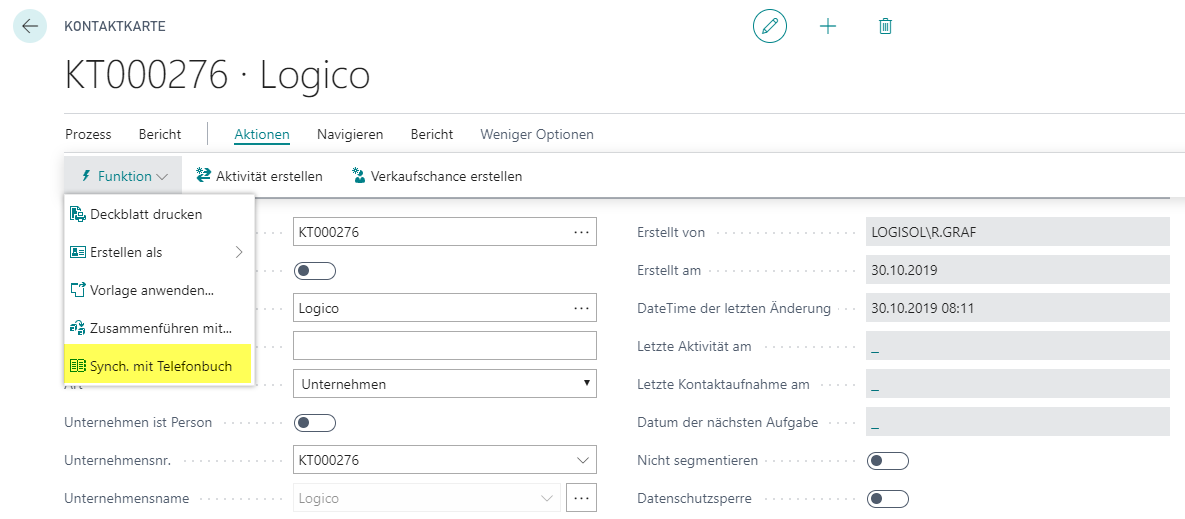Click Datum der nächsten Aufgabe link
The image size is (1185, 519).
point(875,424)
